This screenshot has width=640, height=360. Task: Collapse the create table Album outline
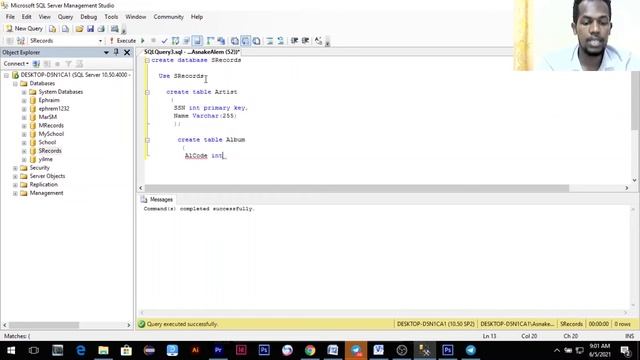click(x=147, y=140)
